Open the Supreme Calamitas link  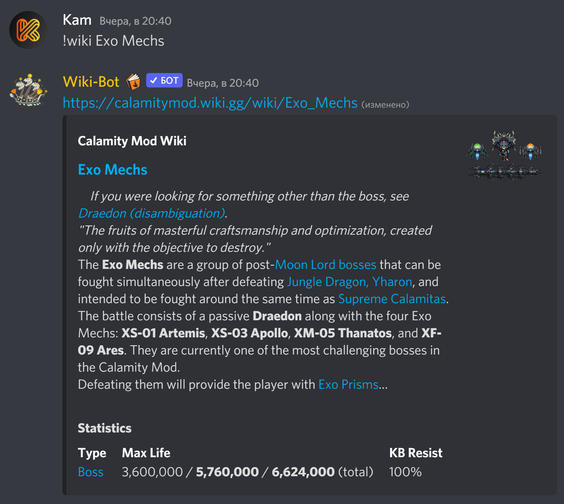[392, 299]
